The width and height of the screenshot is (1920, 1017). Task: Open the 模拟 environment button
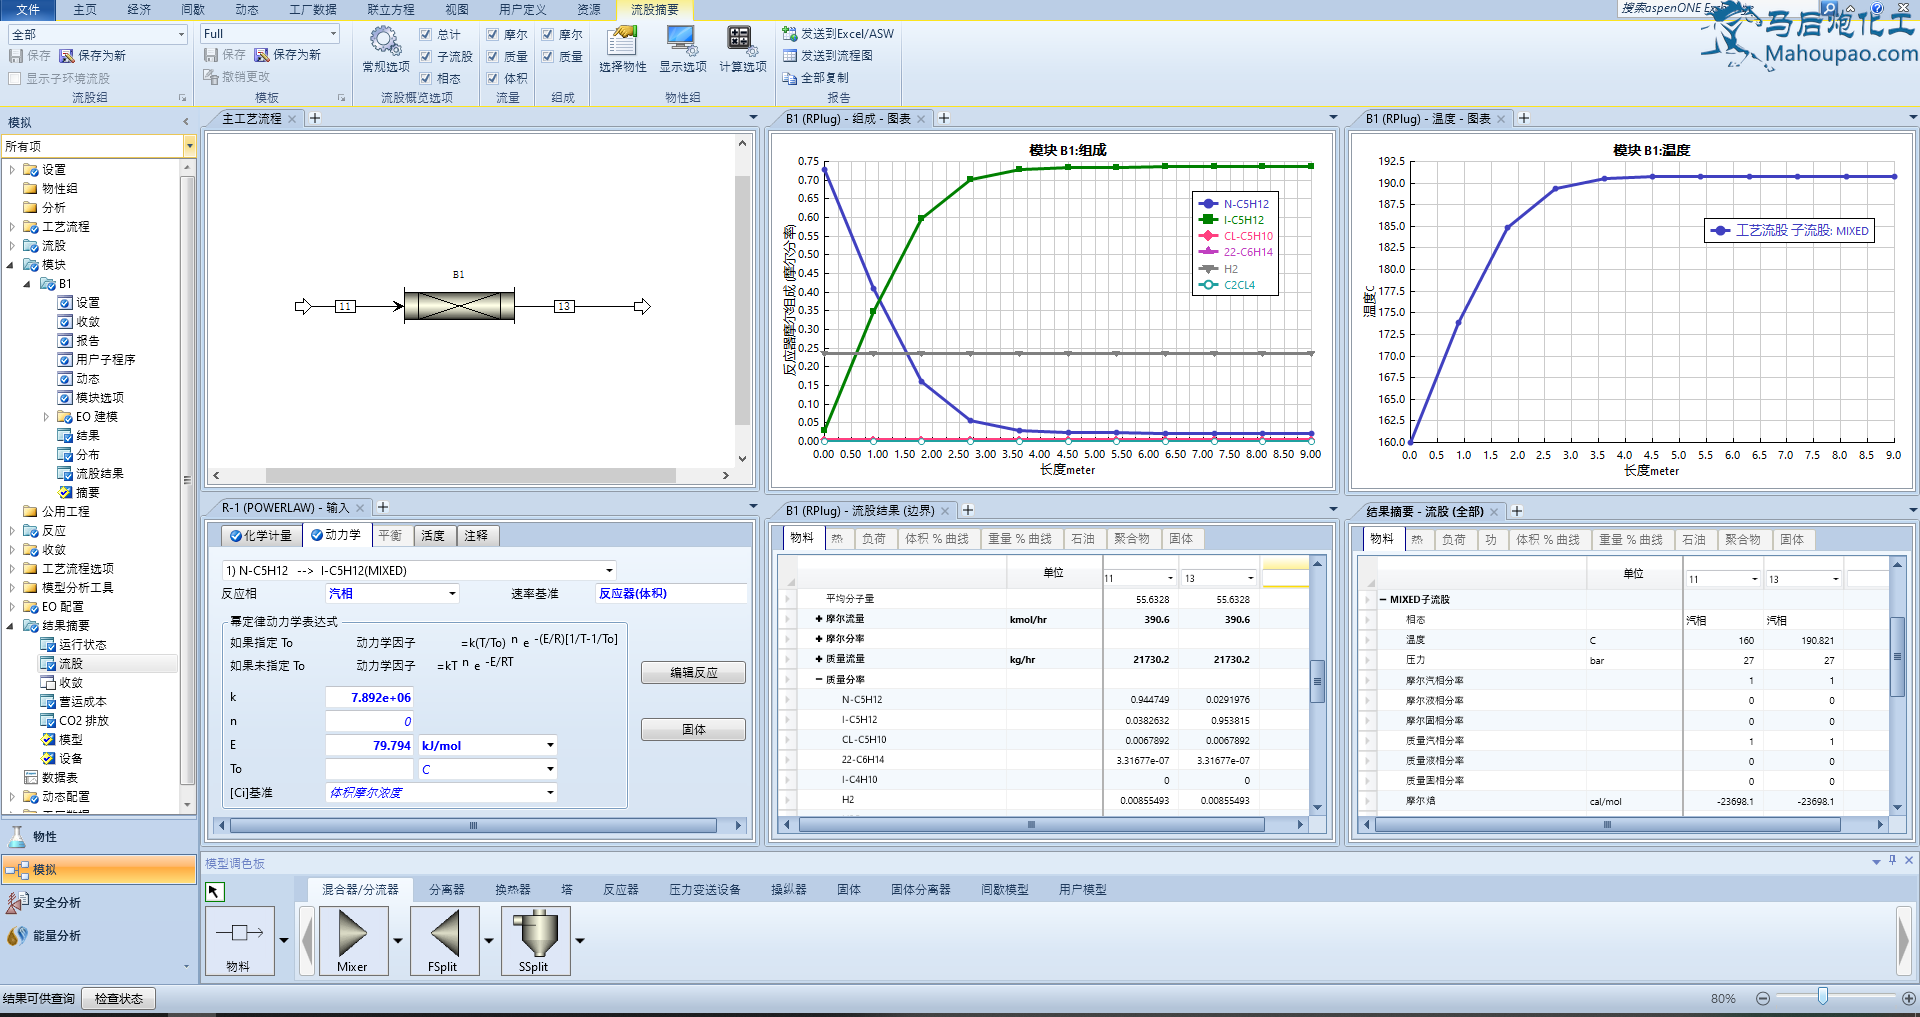coord(98,870)
